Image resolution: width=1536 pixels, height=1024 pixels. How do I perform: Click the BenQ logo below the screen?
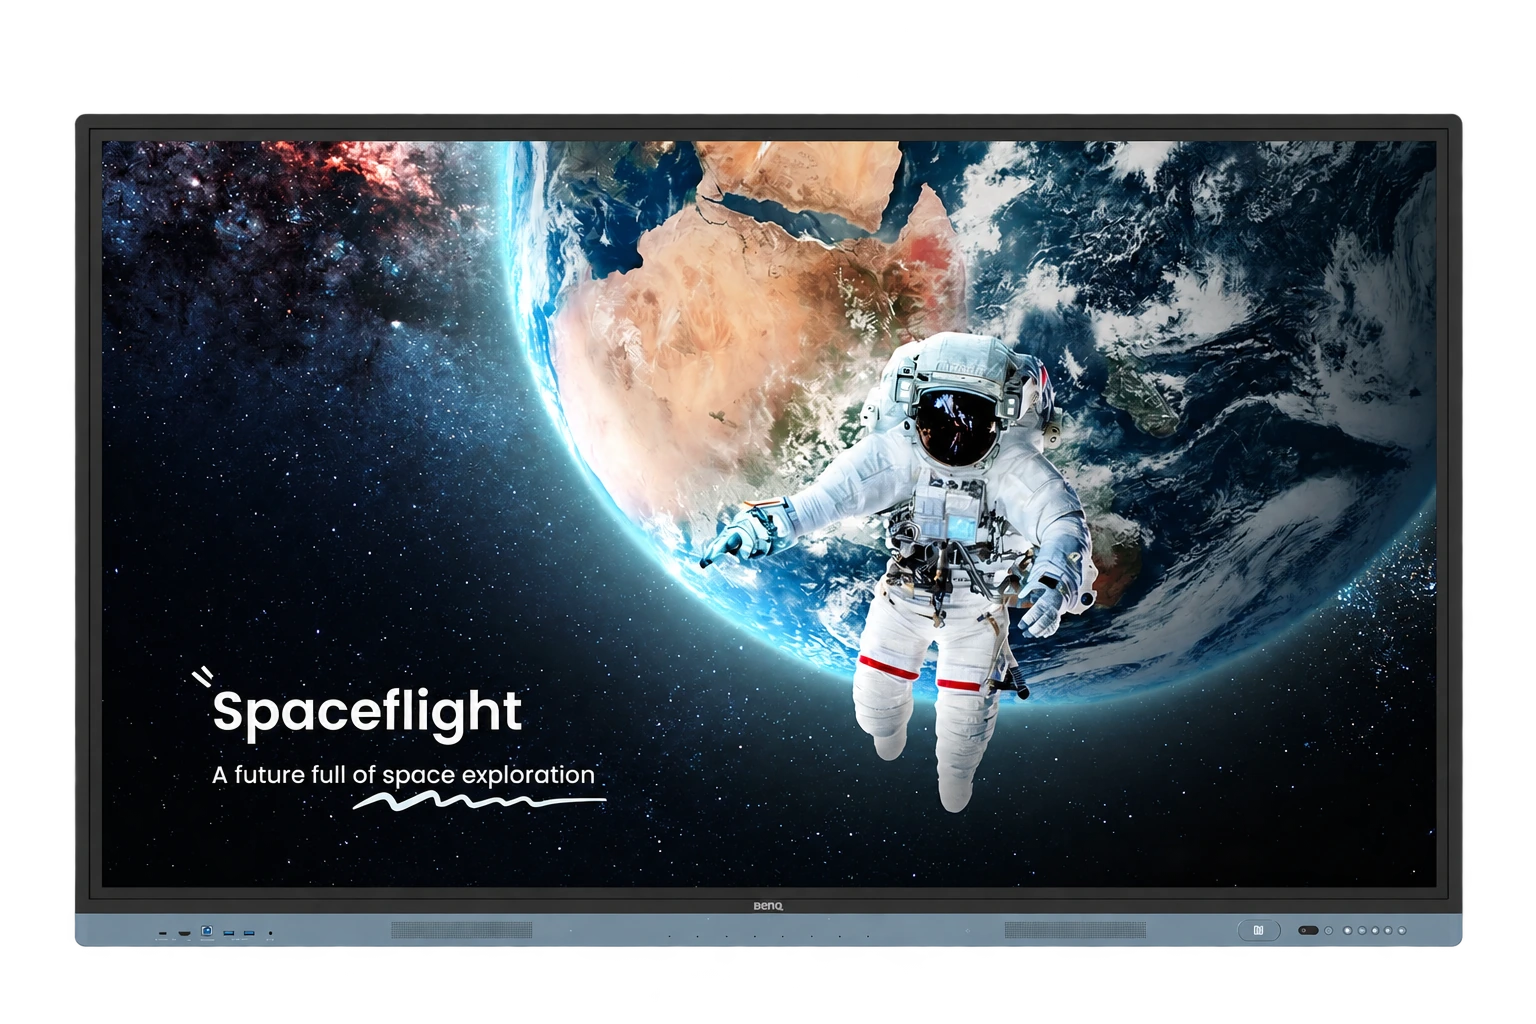click(x=768, y=906)
